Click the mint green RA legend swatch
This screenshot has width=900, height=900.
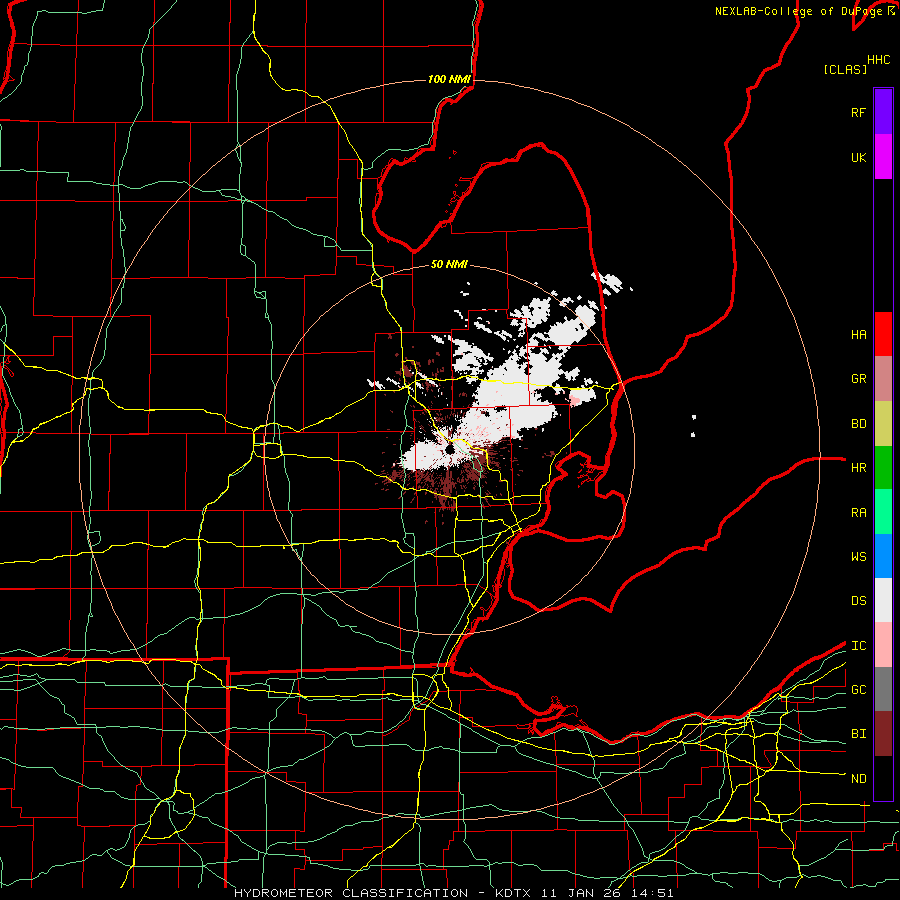click(x=883, y=512)
